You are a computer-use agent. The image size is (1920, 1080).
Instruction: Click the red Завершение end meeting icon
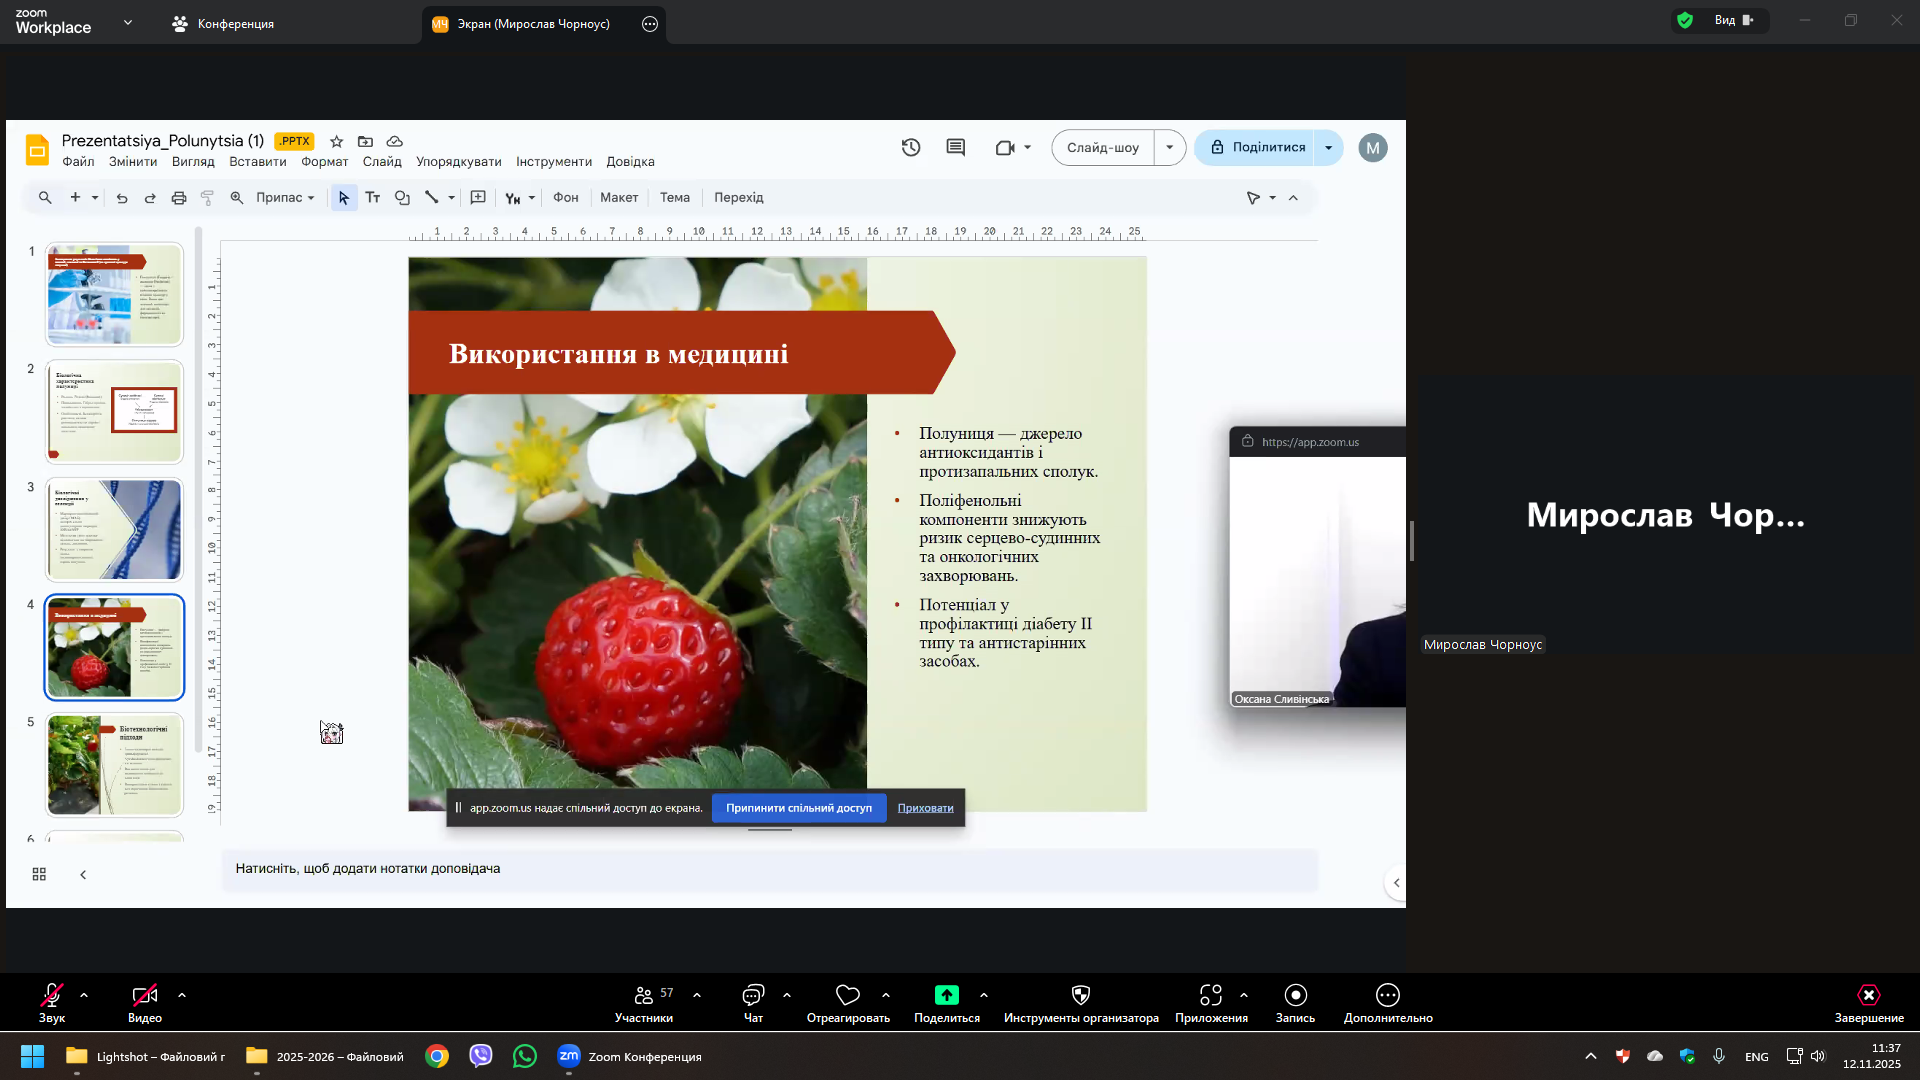click(1868, 996)
